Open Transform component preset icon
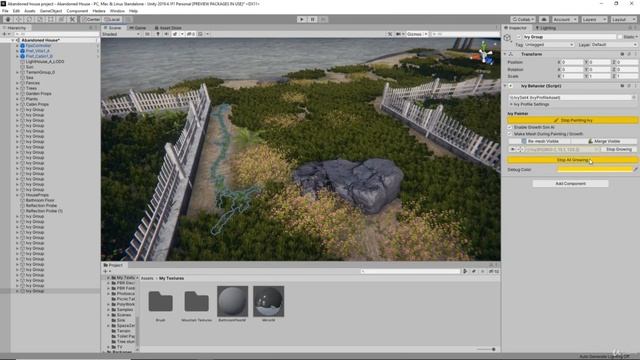The height and width of the screenshot is (360, 640). click(x=629, y=54)
